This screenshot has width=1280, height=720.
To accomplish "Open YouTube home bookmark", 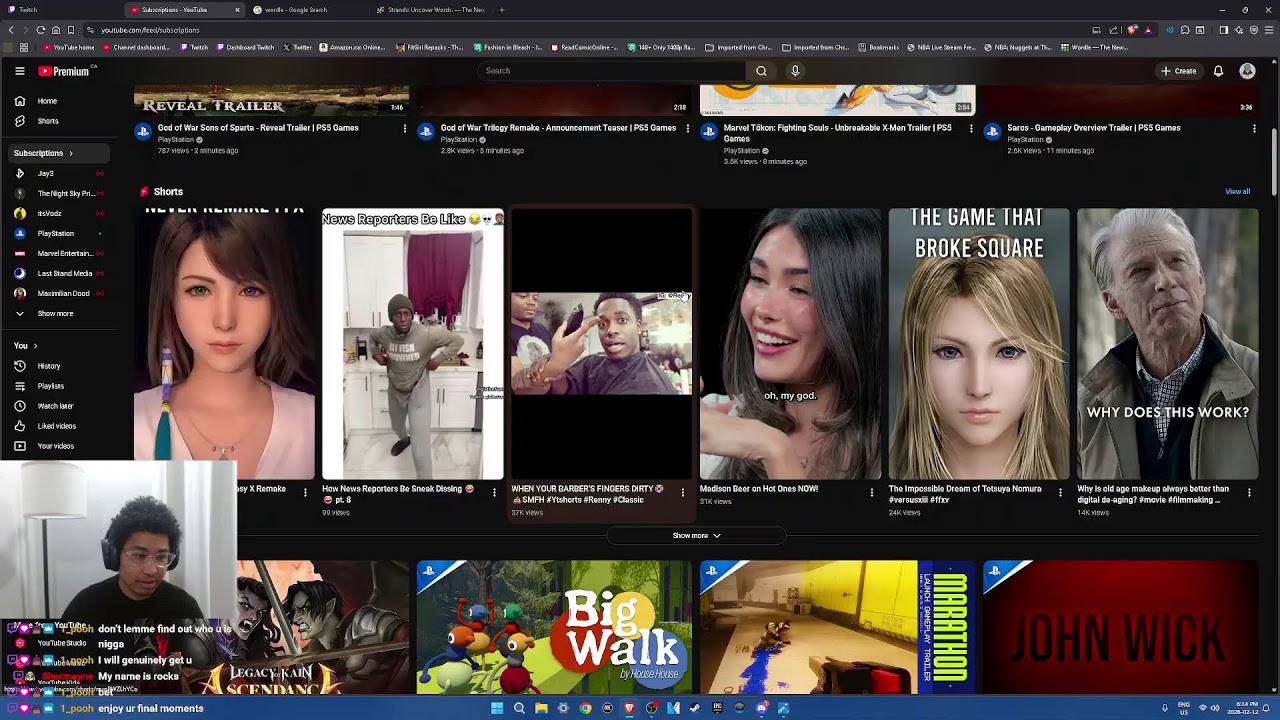I will coord(70,47).
